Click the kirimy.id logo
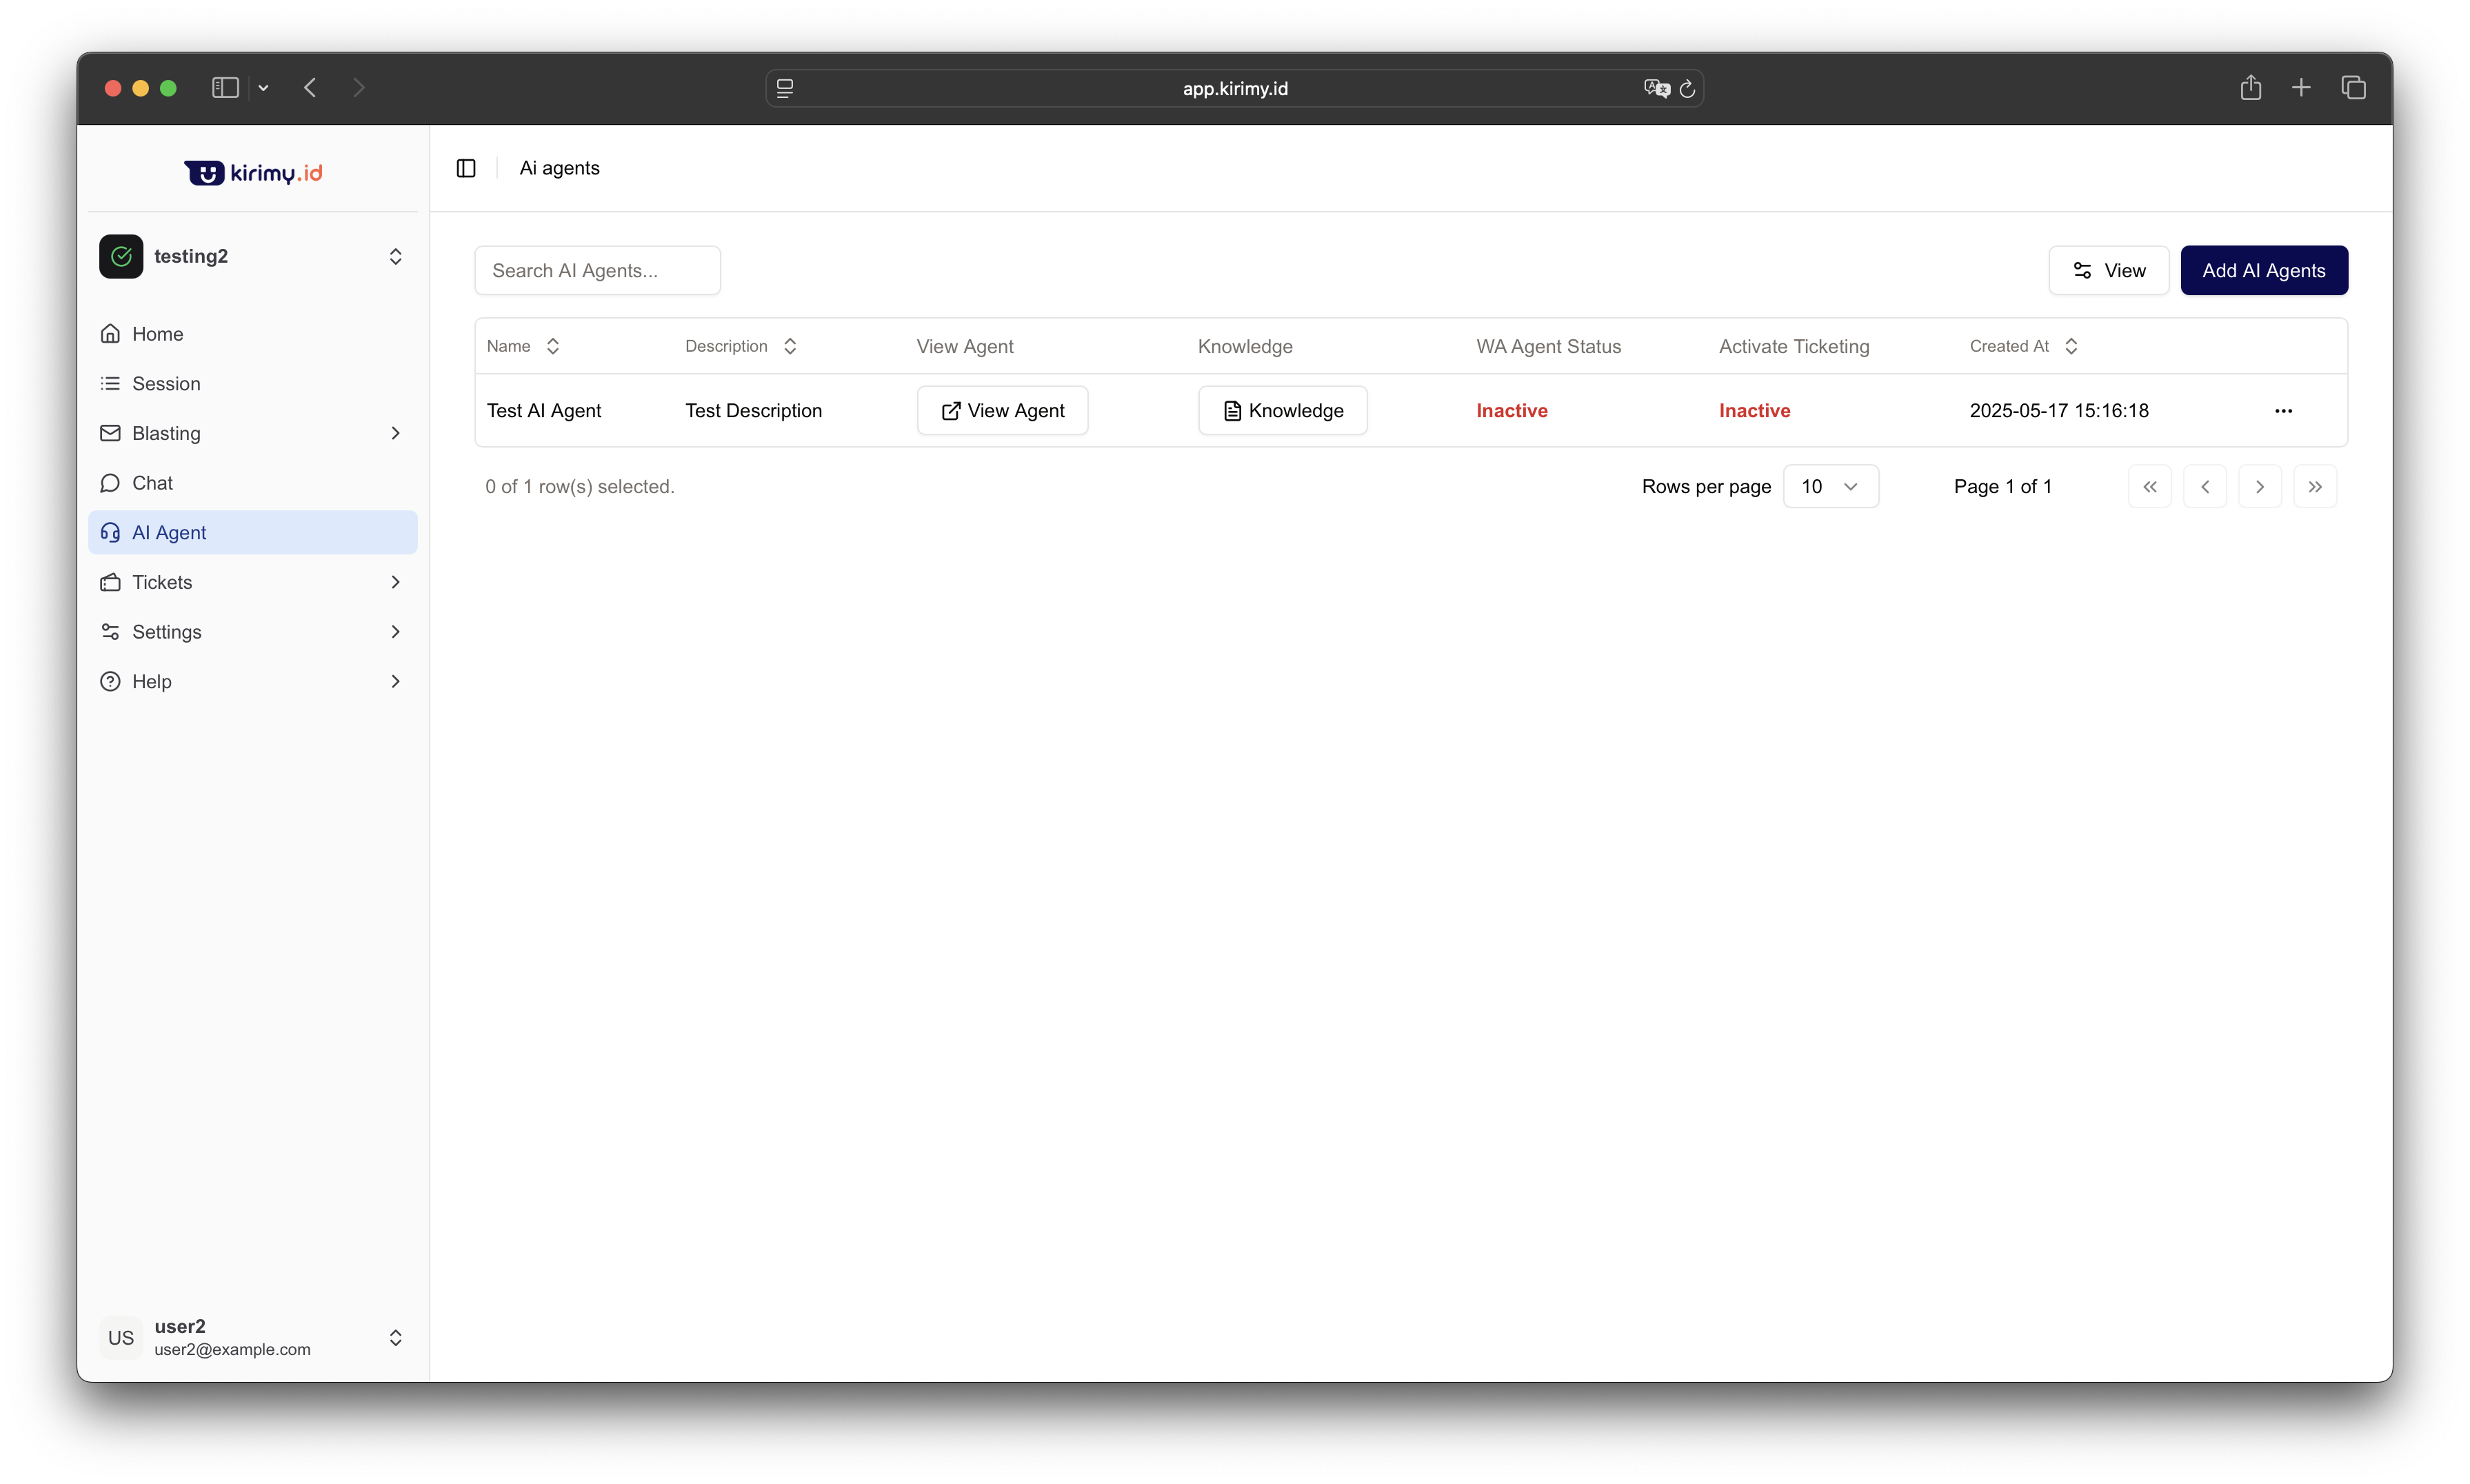The height and width of the screenshot is (1484, 2470). point(253,173)
